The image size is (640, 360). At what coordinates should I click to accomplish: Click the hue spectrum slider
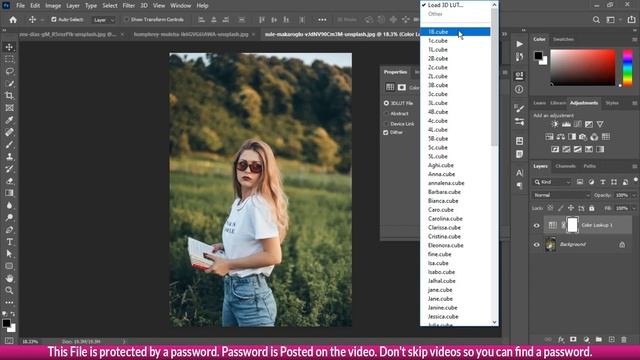tap(627, 67)
